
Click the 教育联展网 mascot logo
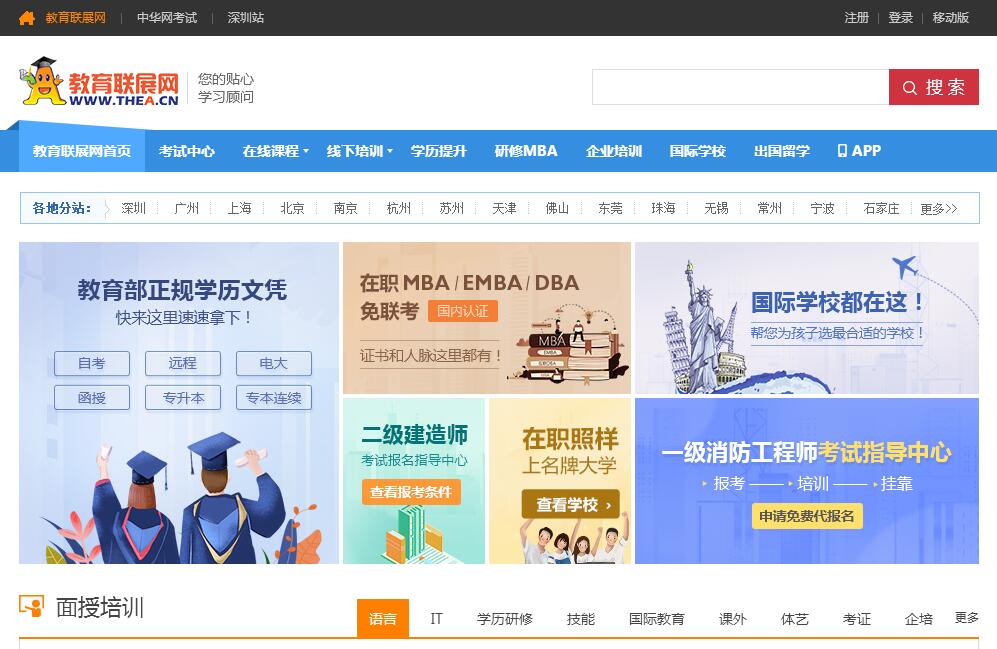coord(99,83)
